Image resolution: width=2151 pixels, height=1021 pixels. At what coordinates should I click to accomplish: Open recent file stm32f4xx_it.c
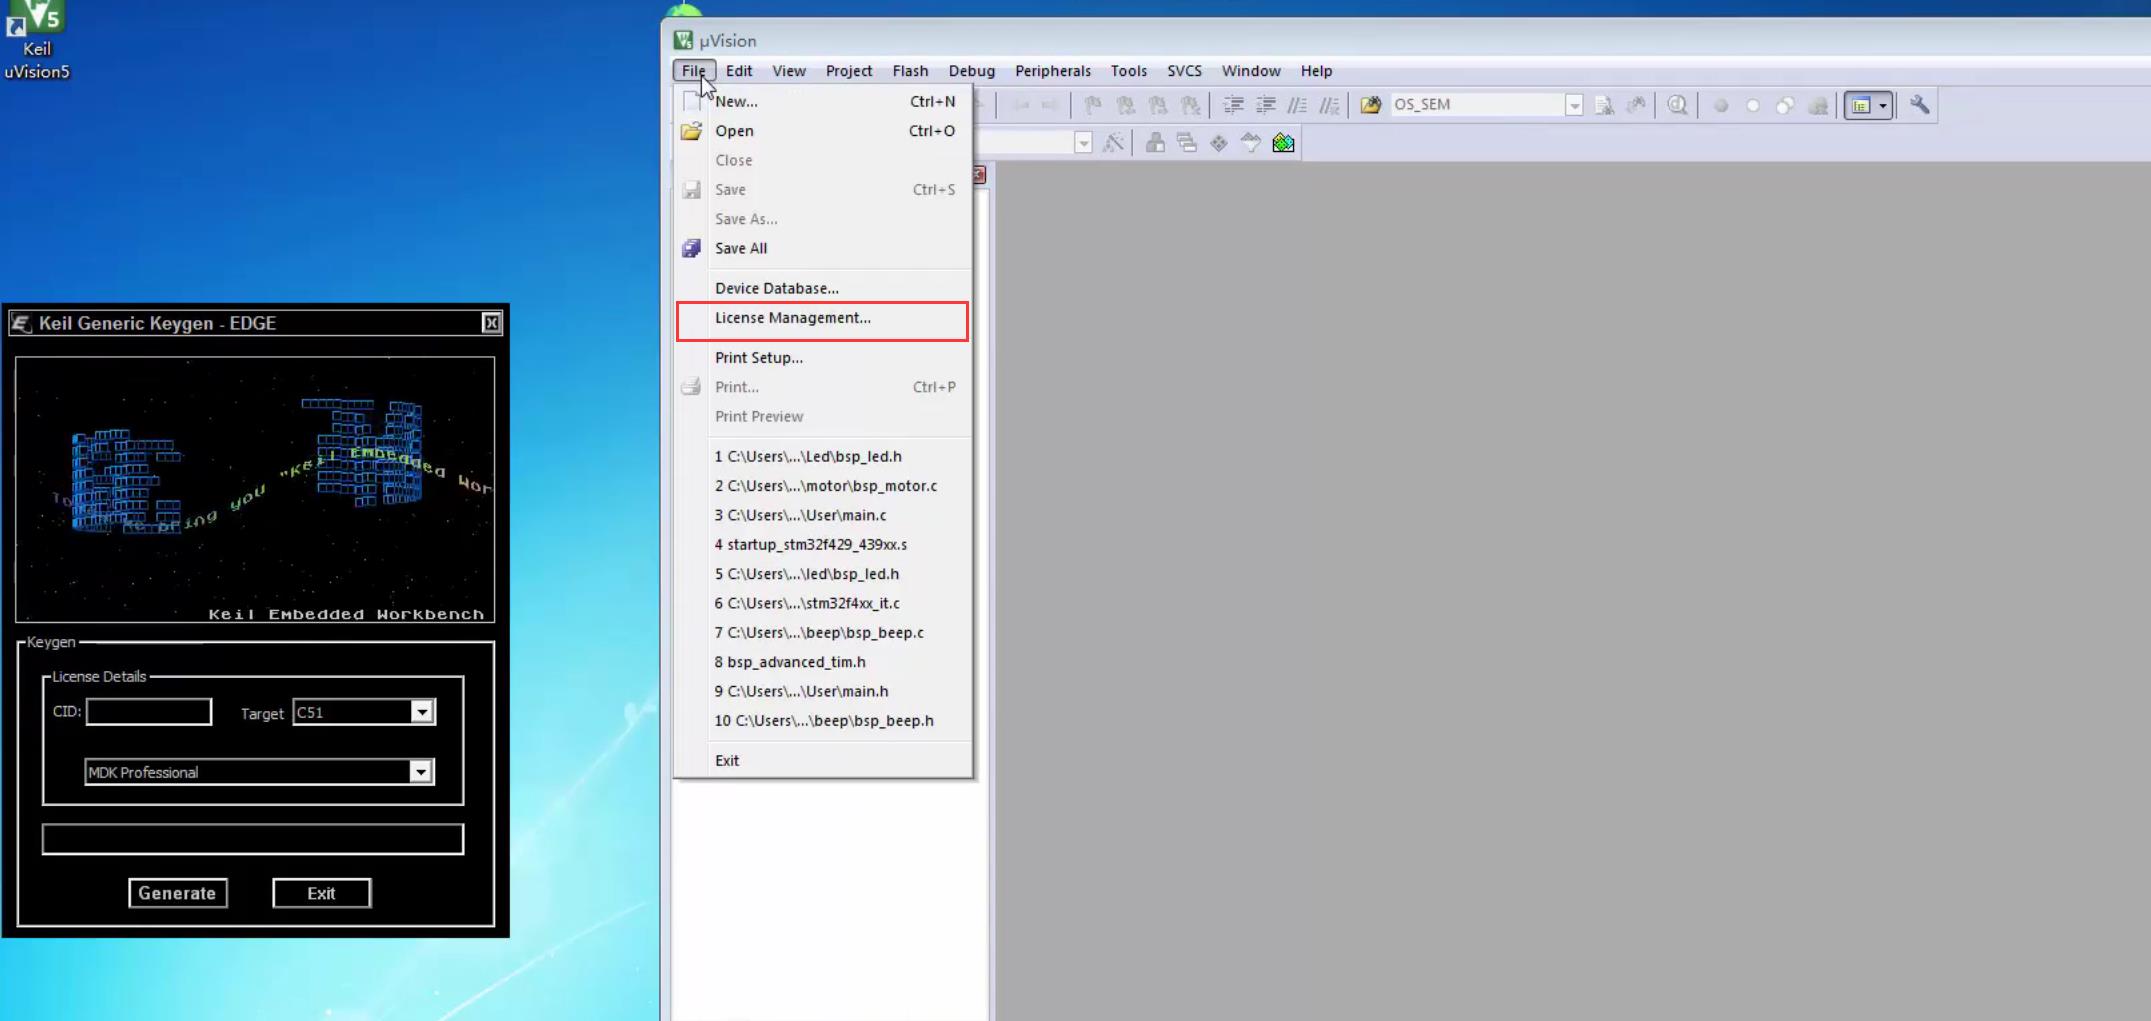822,603
